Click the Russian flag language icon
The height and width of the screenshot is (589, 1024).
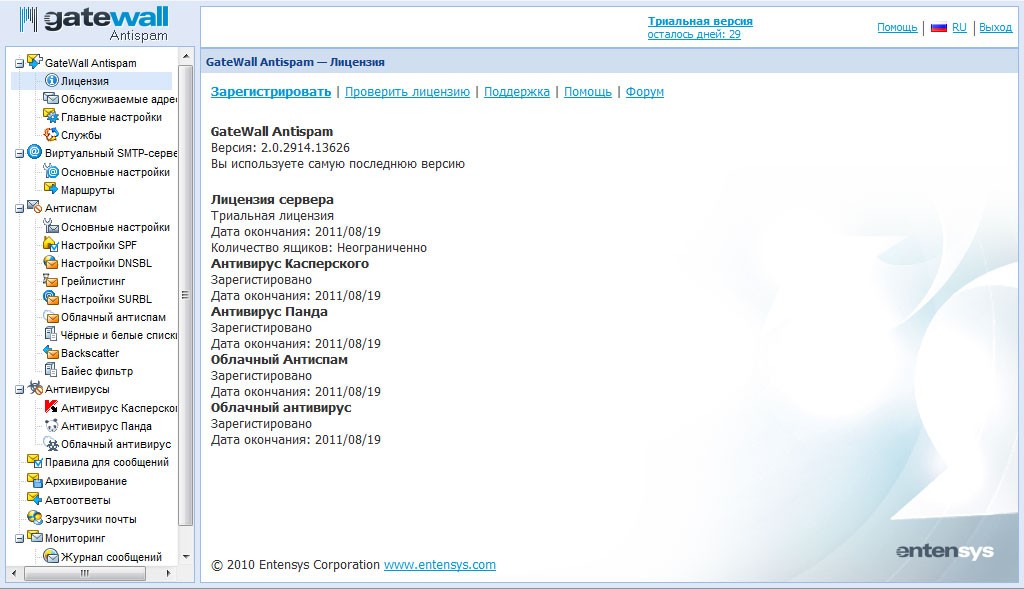tap(939, 27)
